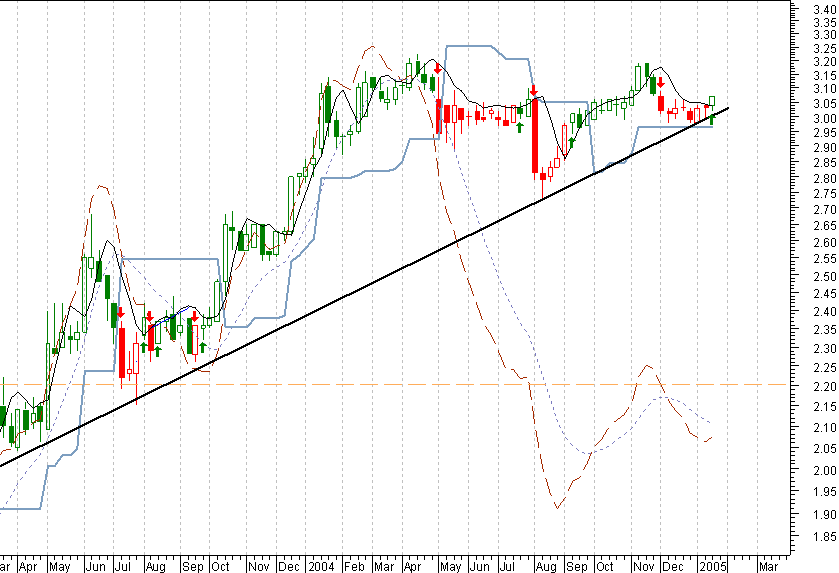The image size is (839, 573).
Task: Click the 2.70 price axis label
Action: [825, 210]
